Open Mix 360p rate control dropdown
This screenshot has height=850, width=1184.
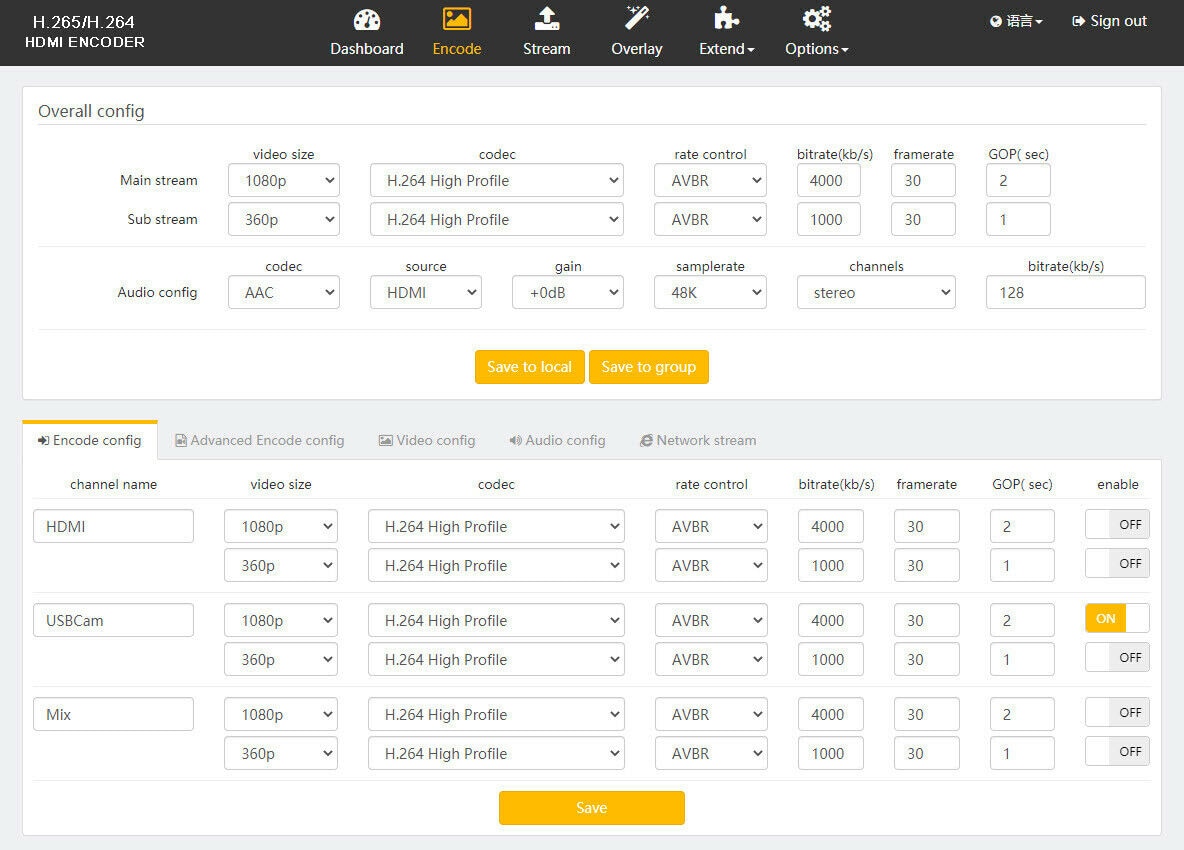point(711,753)
